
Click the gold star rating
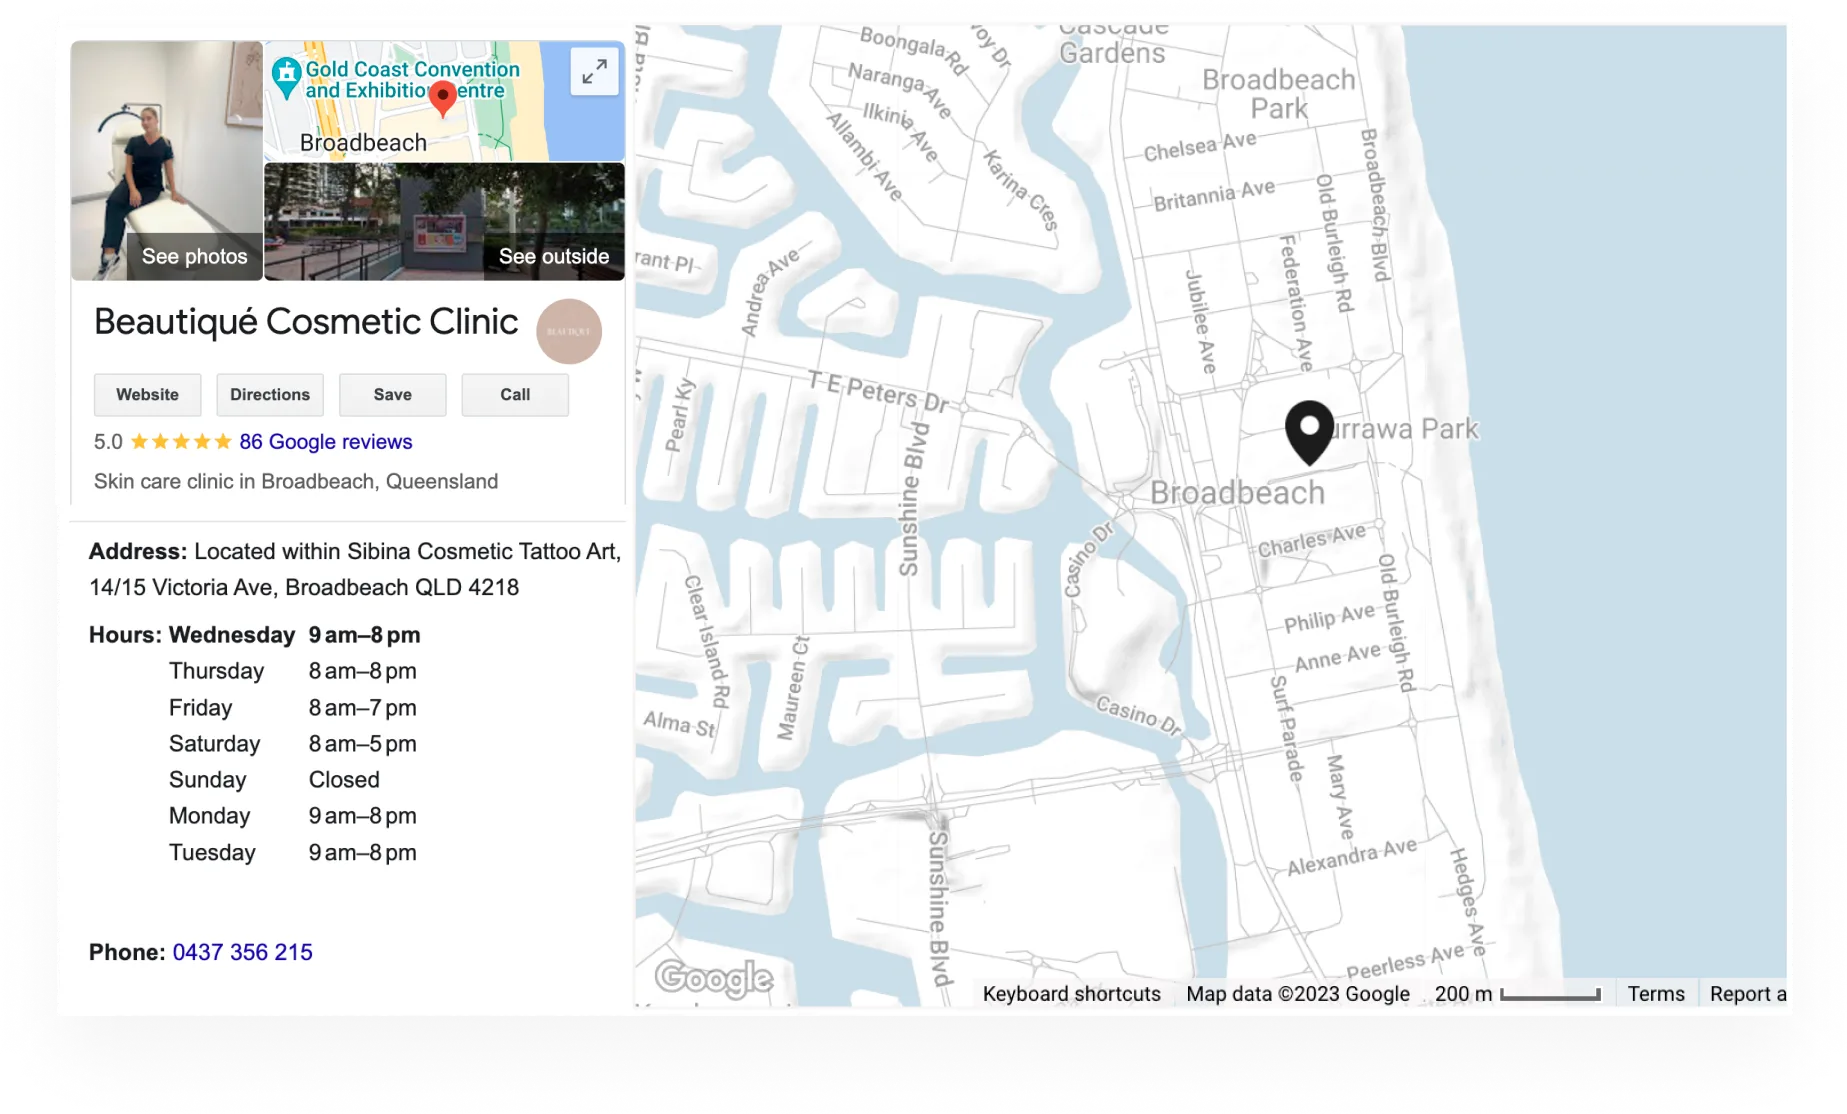click(181, 442)
